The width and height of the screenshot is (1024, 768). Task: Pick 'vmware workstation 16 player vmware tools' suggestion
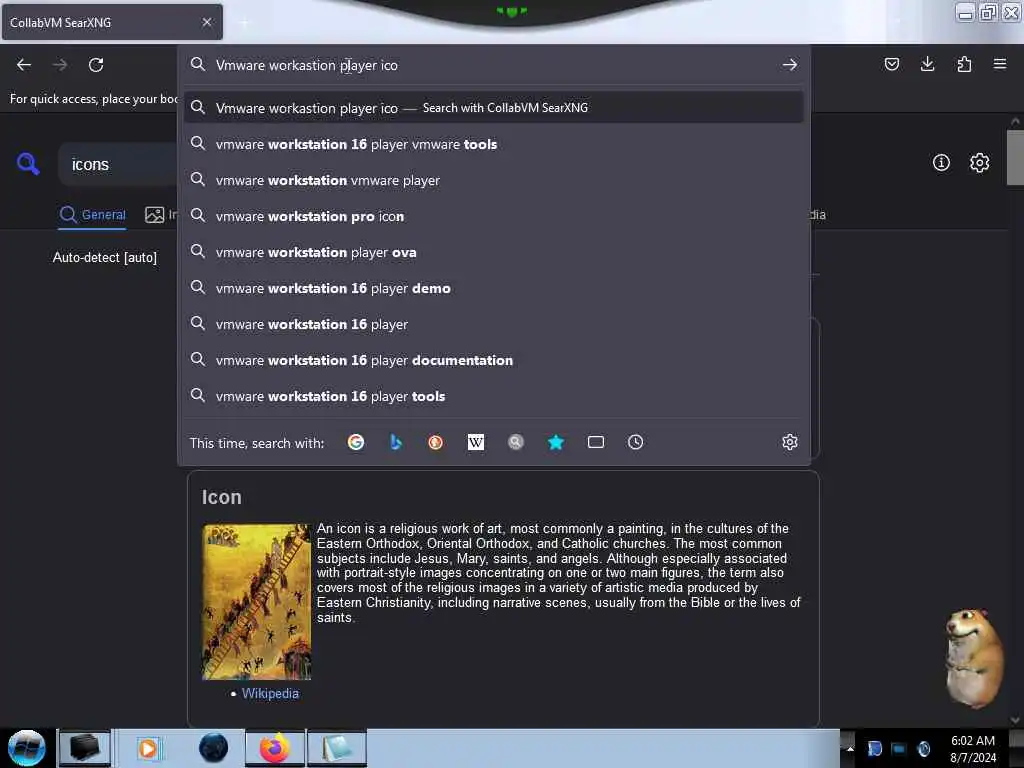click(493, 144)
